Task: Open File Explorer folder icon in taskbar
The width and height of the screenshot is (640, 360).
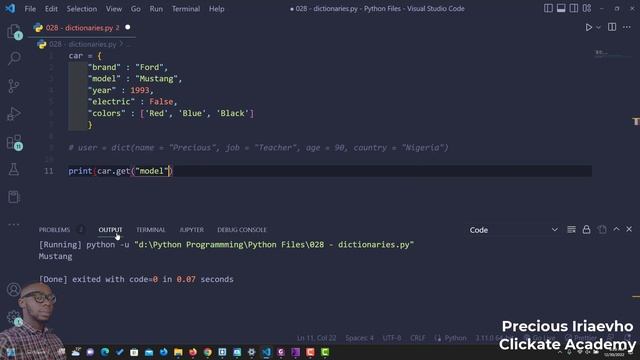Action: click(x=178, y=352)
